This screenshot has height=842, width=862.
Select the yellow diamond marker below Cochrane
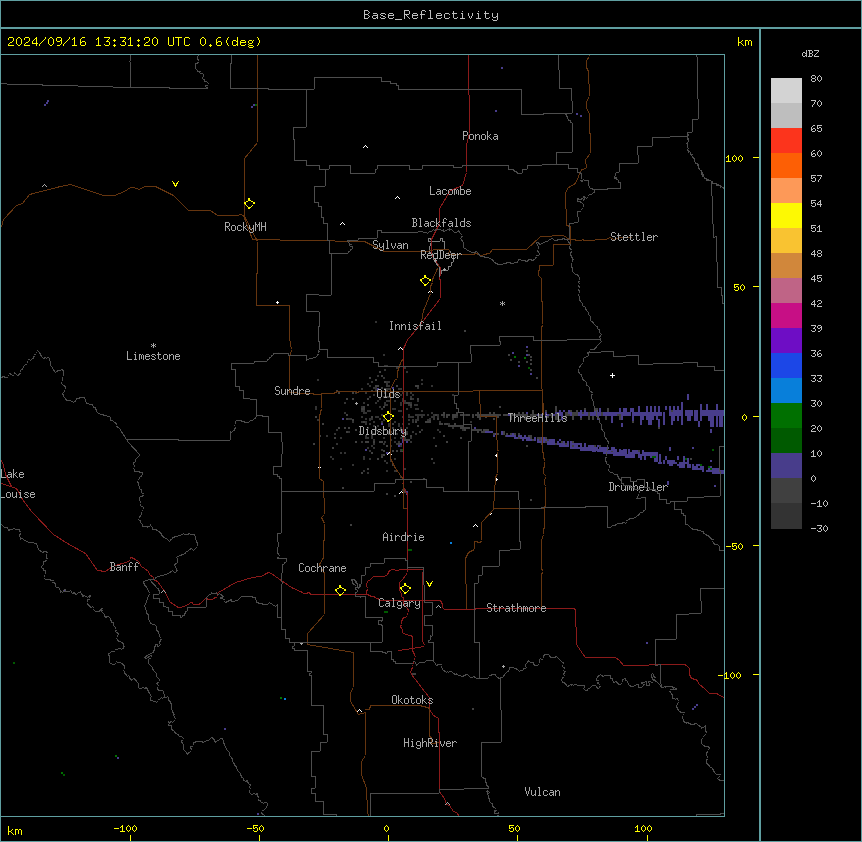coord(340,590)
